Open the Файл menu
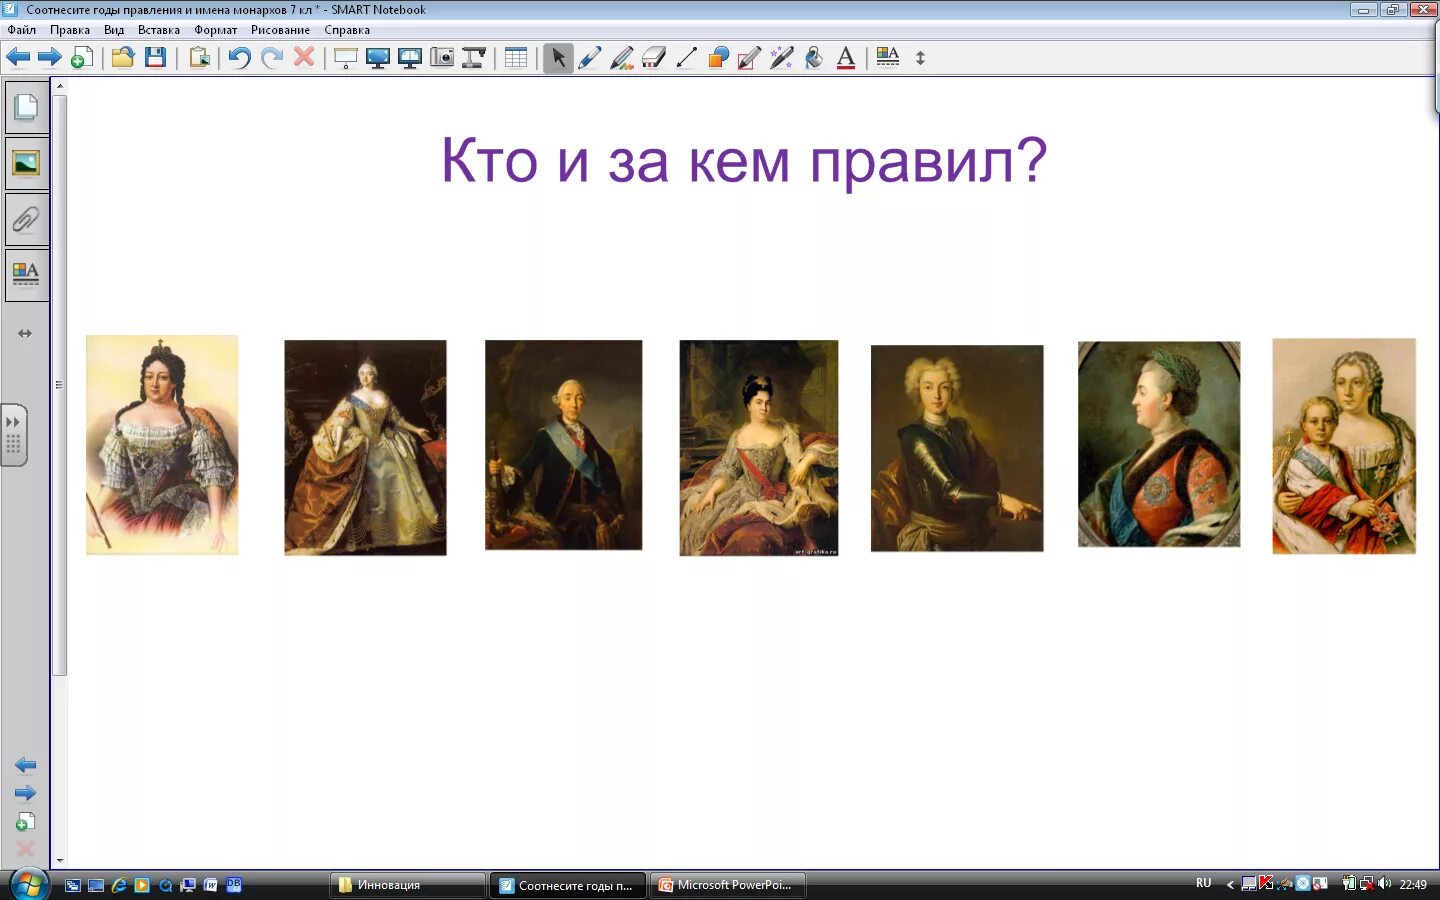Screen dimensions: 1440x900 tap(22, 30)
